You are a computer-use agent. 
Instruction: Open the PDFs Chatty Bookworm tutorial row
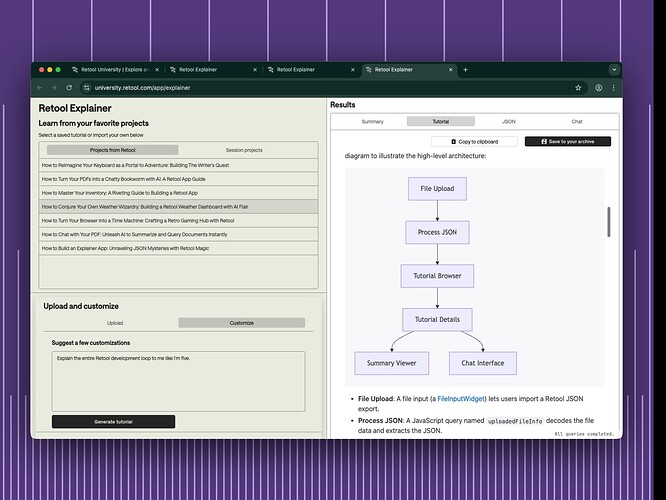178,179
